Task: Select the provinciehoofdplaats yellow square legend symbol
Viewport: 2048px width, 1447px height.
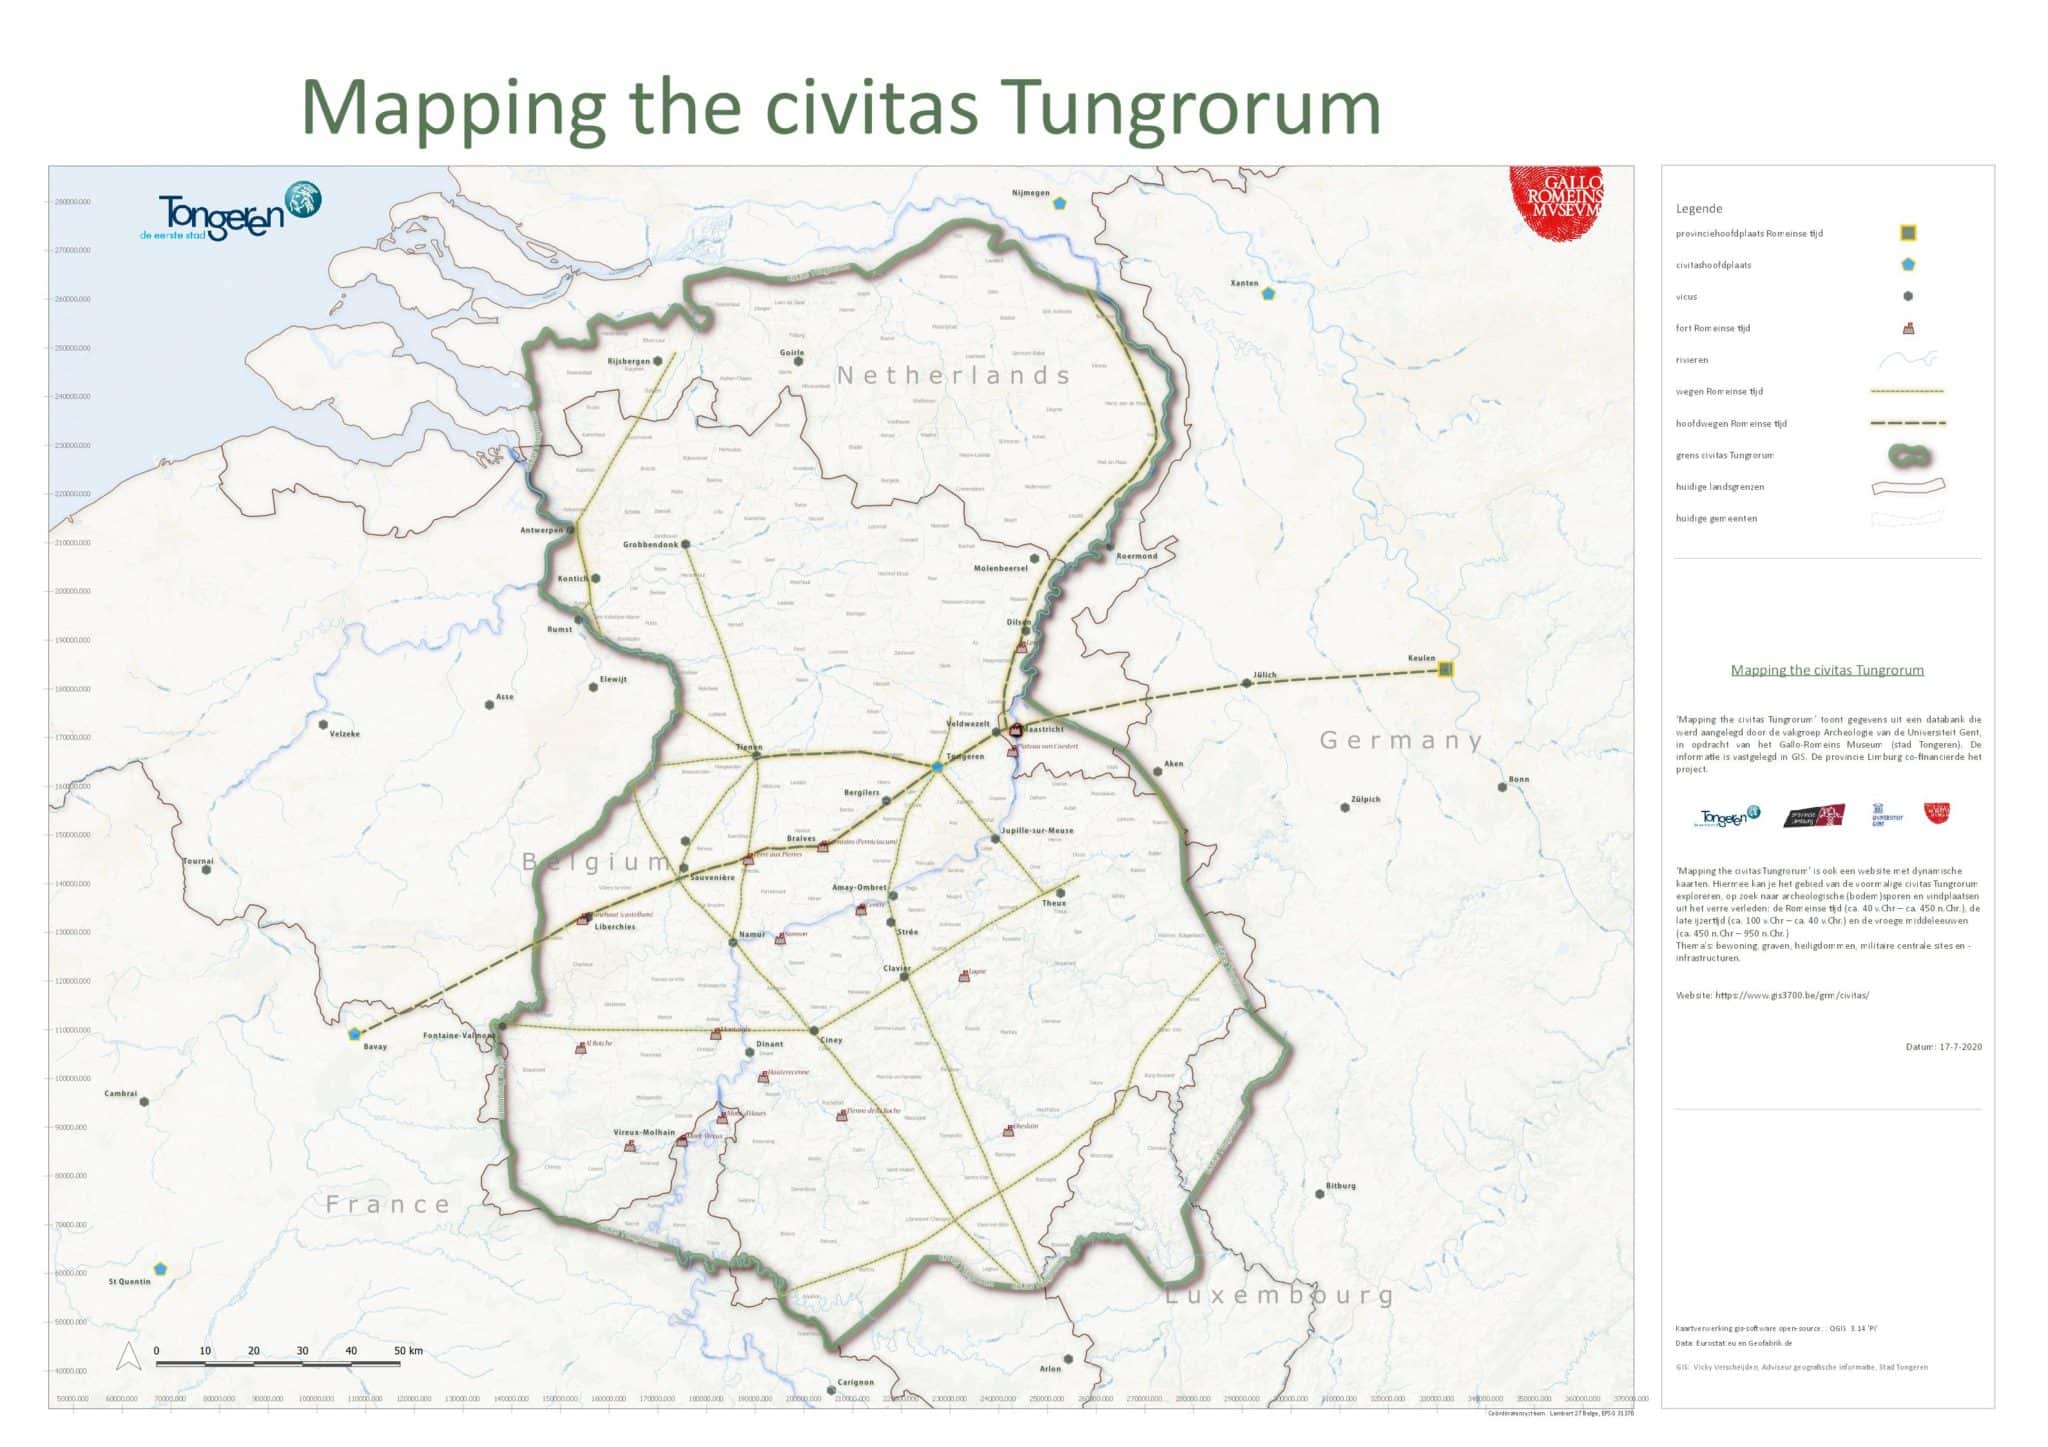Action: 1908,233
